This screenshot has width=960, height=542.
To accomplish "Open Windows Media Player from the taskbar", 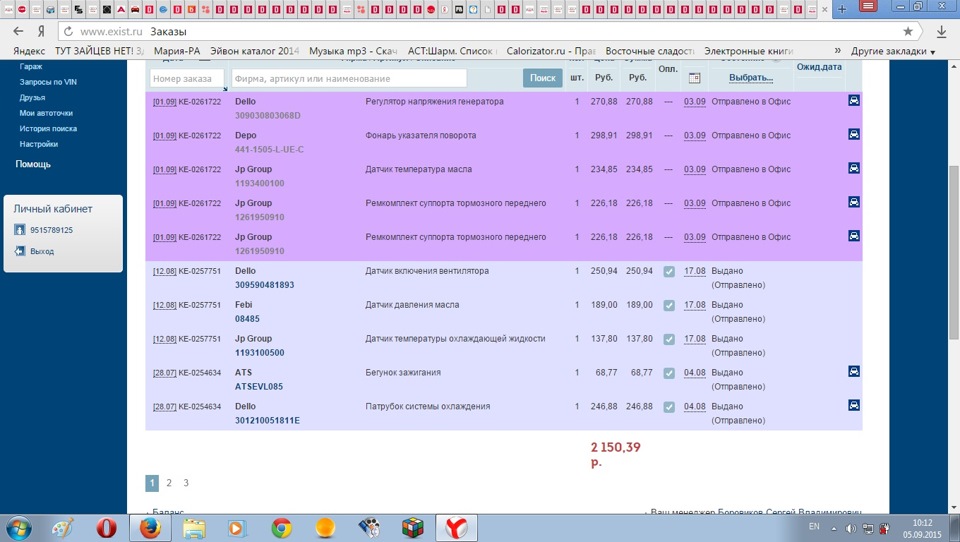I will (237, 528).
